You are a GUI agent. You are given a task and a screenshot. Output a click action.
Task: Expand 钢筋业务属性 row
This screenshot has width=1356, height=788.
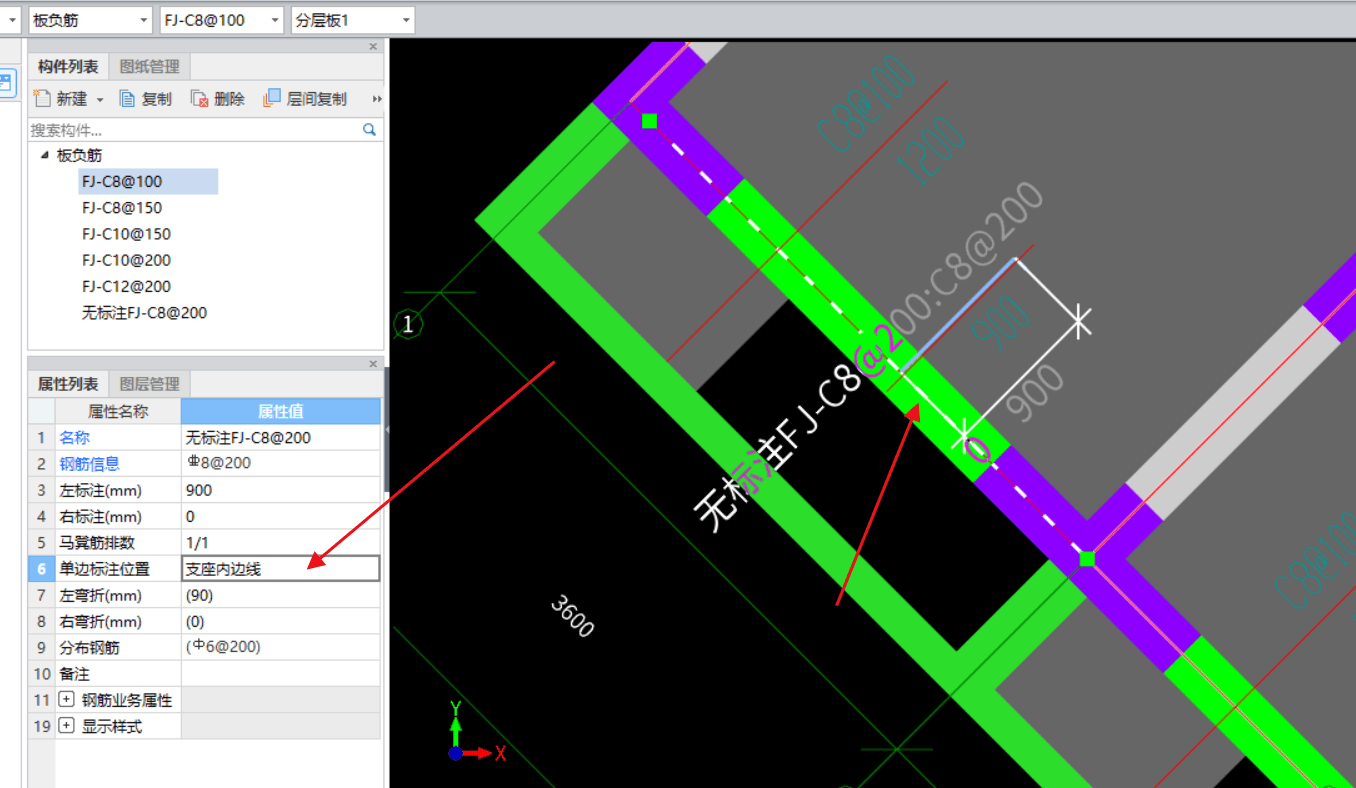click(67, 700)
